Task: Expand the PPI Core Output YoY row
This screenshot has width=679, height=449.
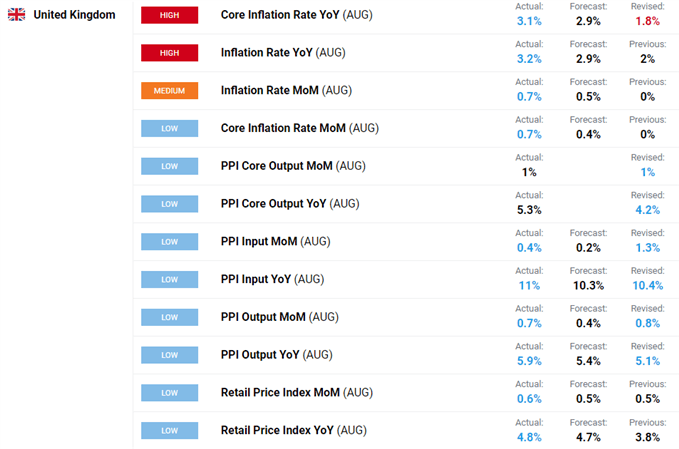Action: (289, 204)
